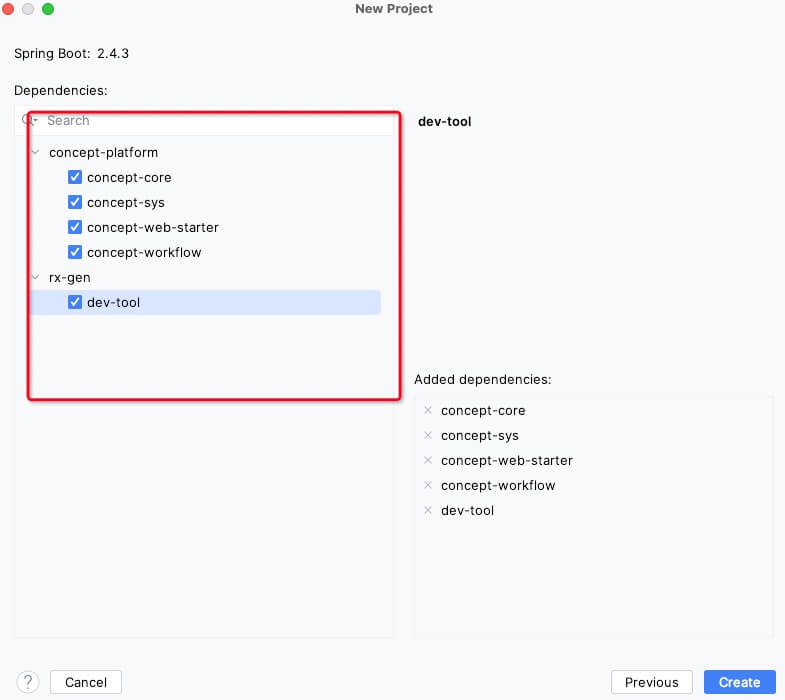
Task: Click dev-tool text in Added dependencies
Action: (467, 511)
